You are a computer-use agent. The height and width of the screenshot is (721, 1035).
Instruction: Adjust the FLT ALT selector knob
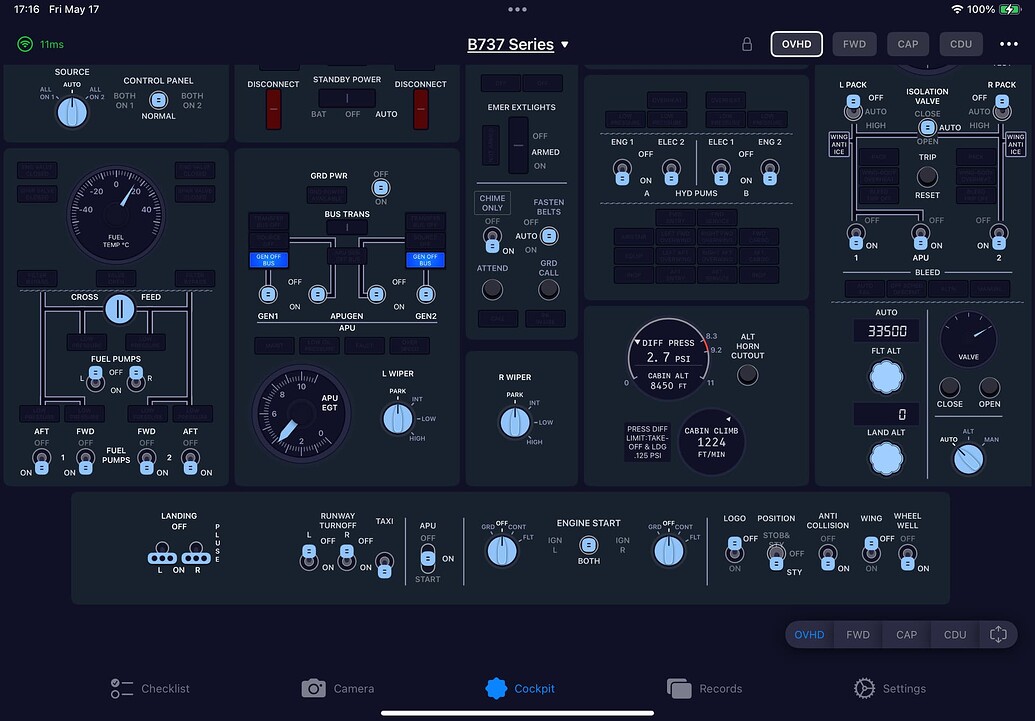[x=886, y=375]
